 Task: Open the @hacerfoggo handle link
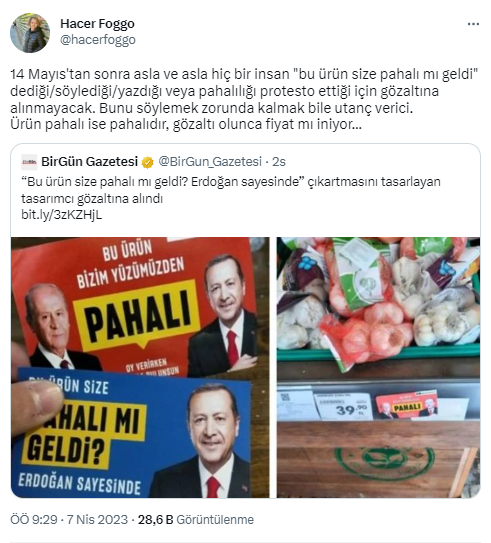(x=98, y=40)
